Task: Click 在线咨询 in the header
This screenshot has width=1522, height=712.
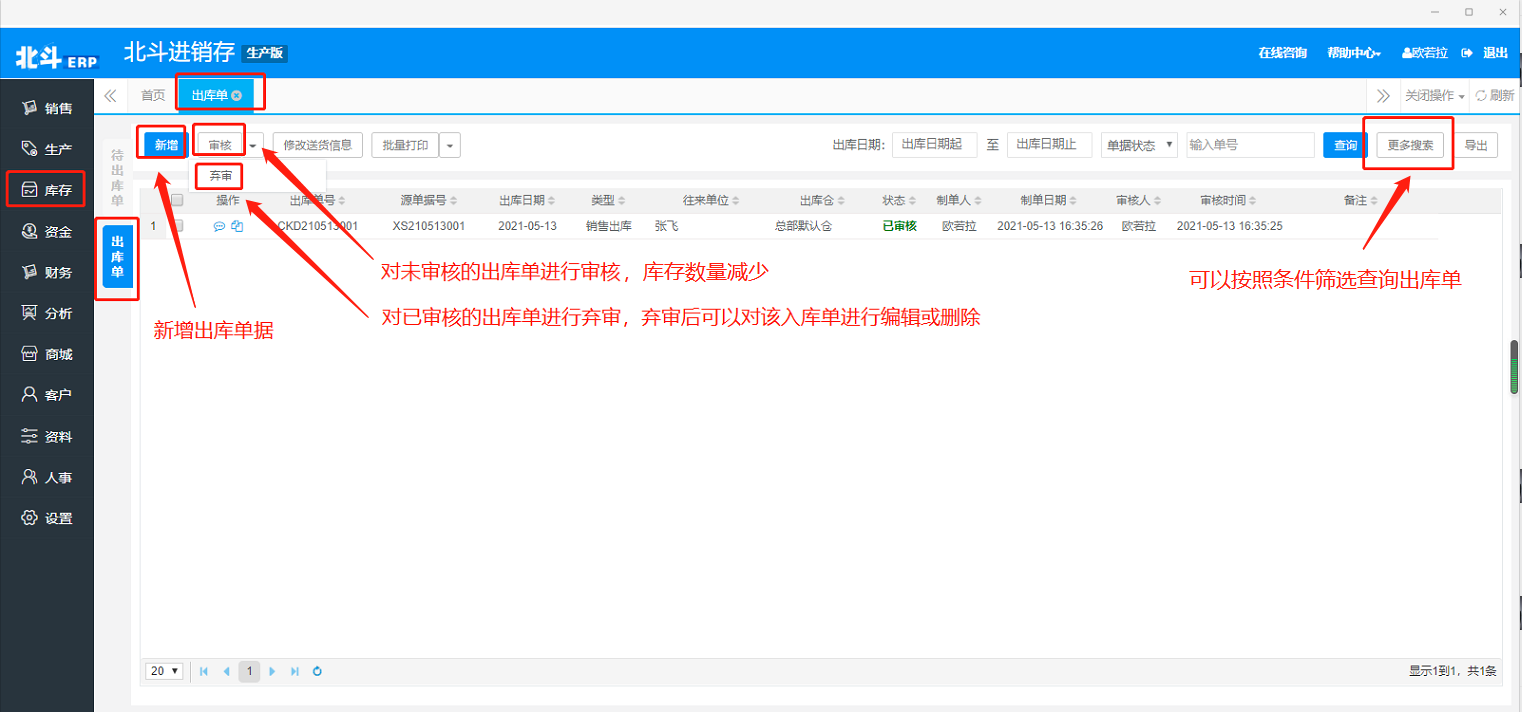Action: pos(1282,53)
